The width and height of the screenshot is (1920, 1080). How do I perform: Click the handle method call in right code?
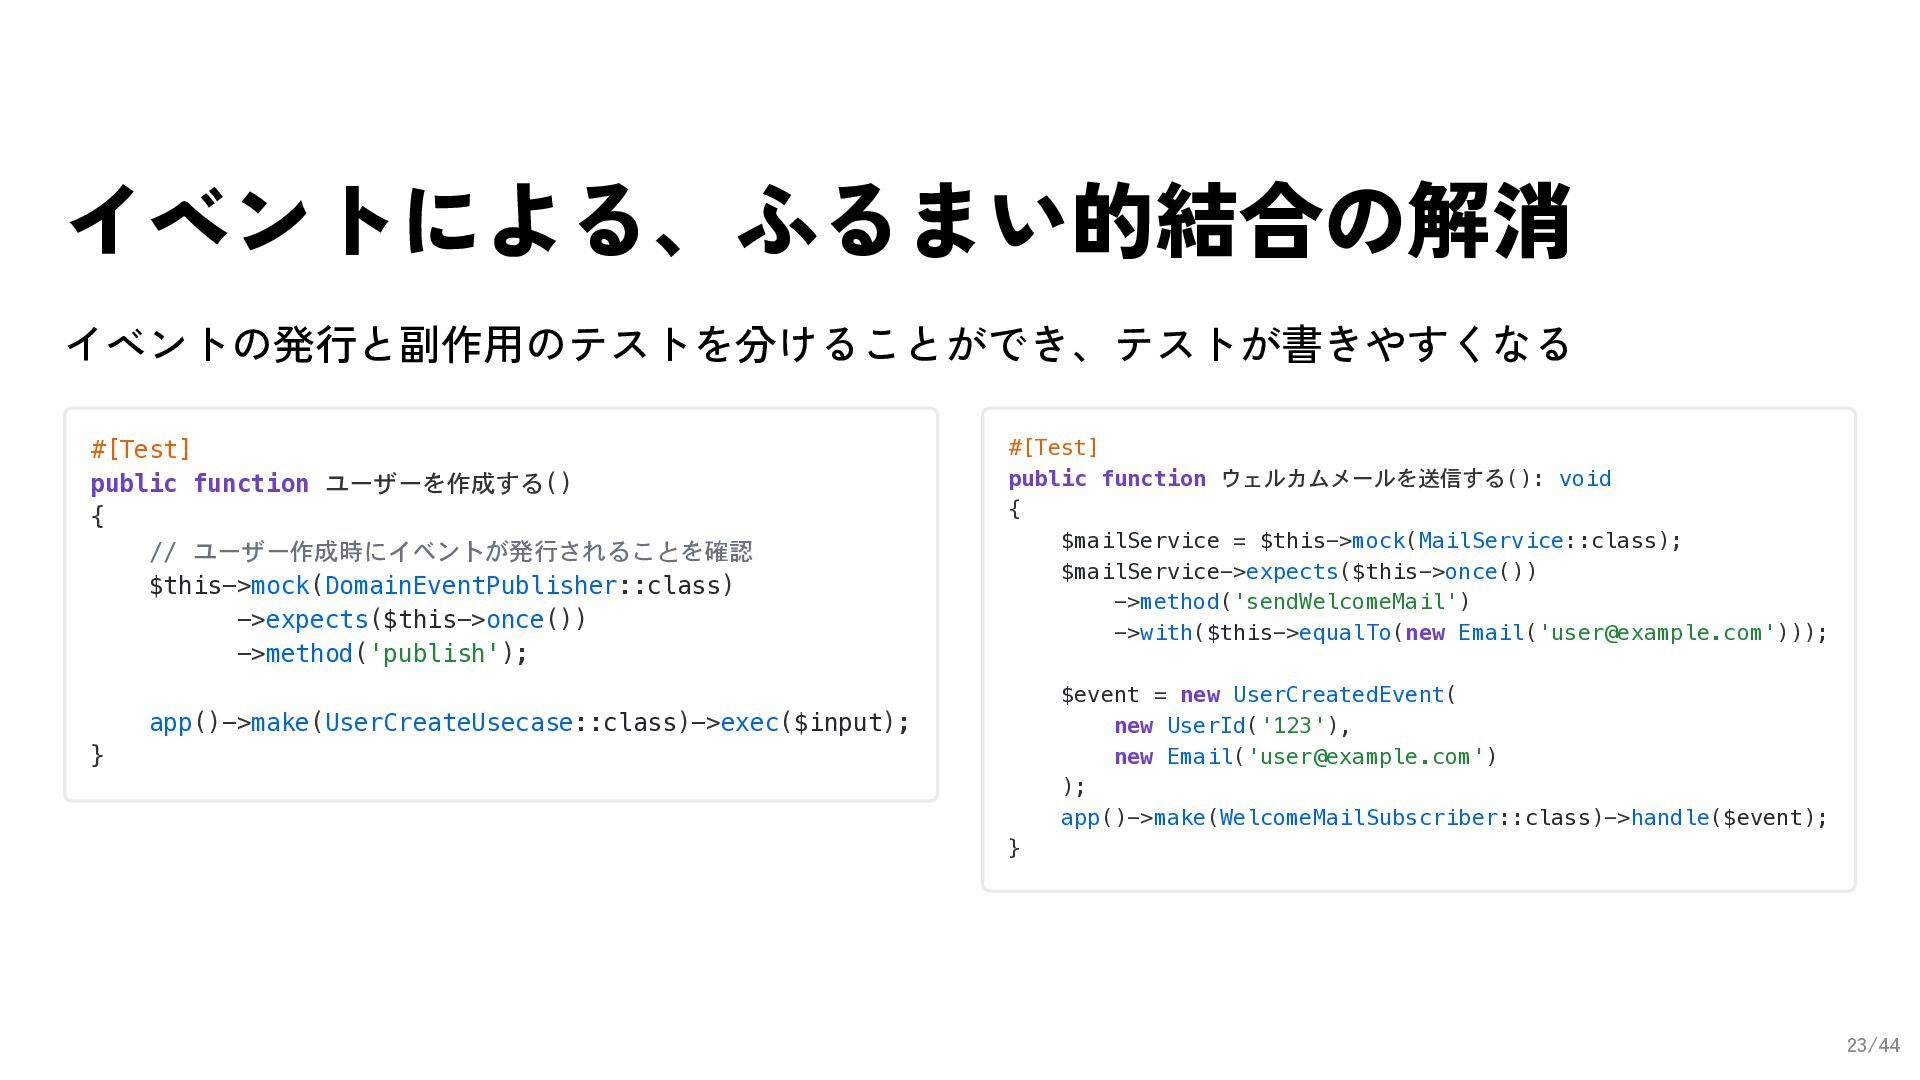1670,817
